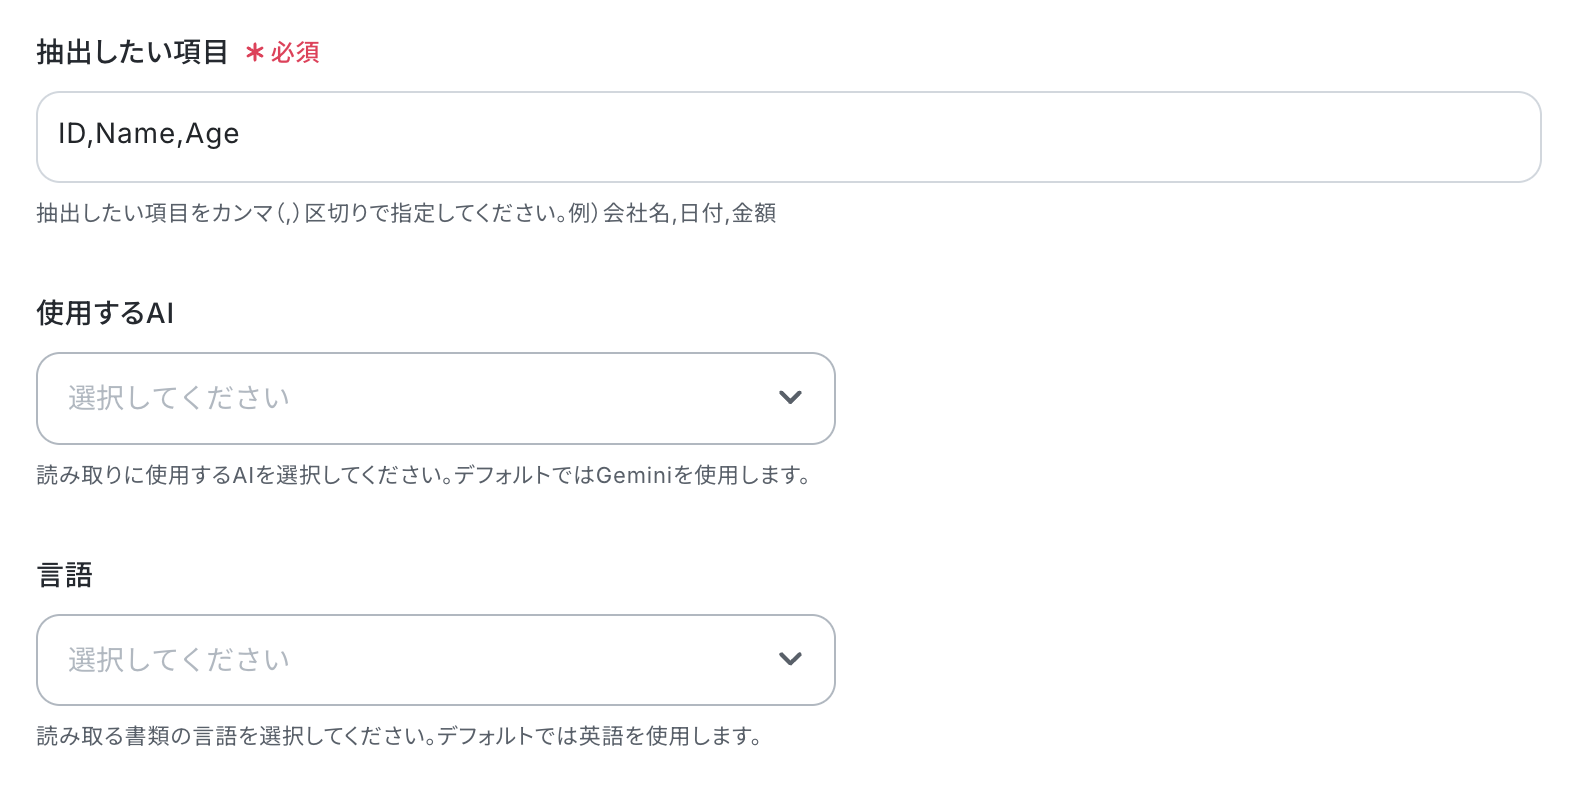The height and width of the screenshot is (796, 1586).
Task: Place cursor right after the word Age
Action: 241,134
